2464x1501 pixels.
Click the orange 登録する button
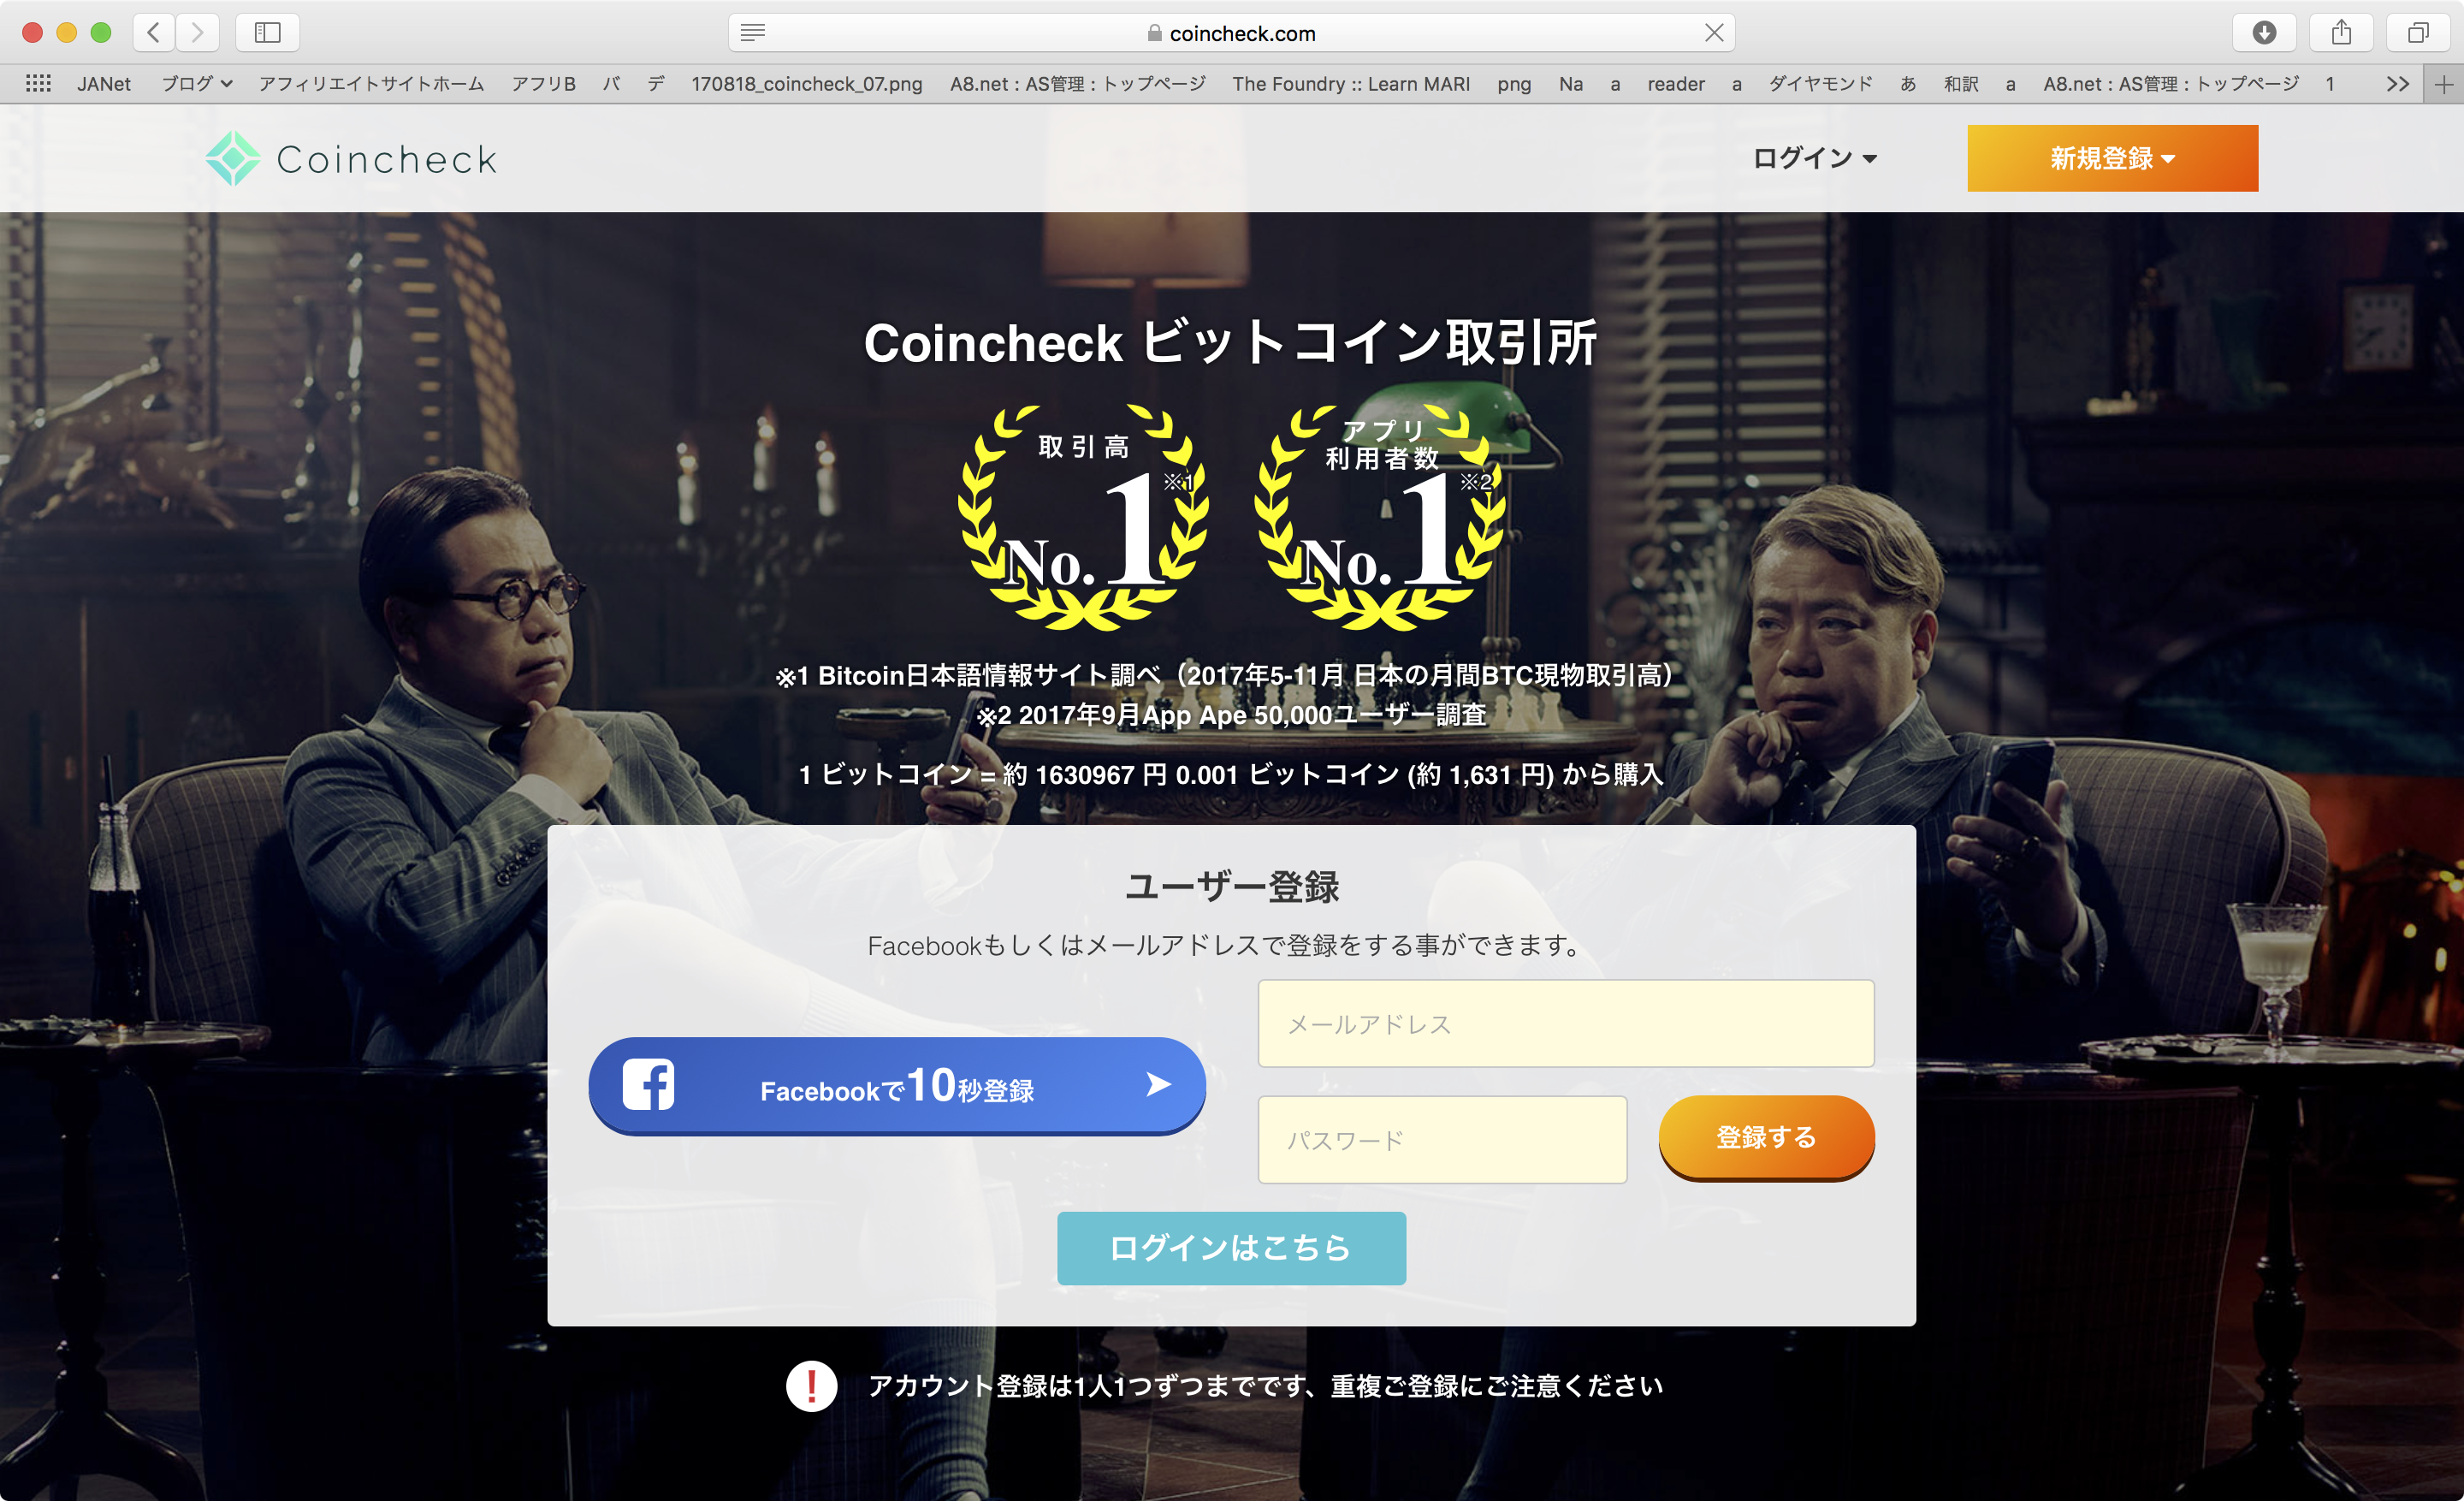[x=1766, y=1138]
